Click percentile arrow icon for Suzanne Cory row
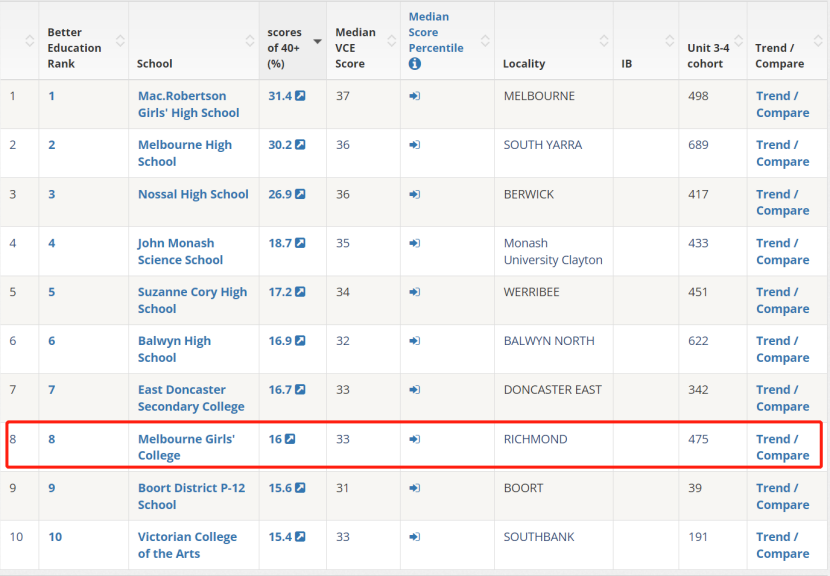 414,292
